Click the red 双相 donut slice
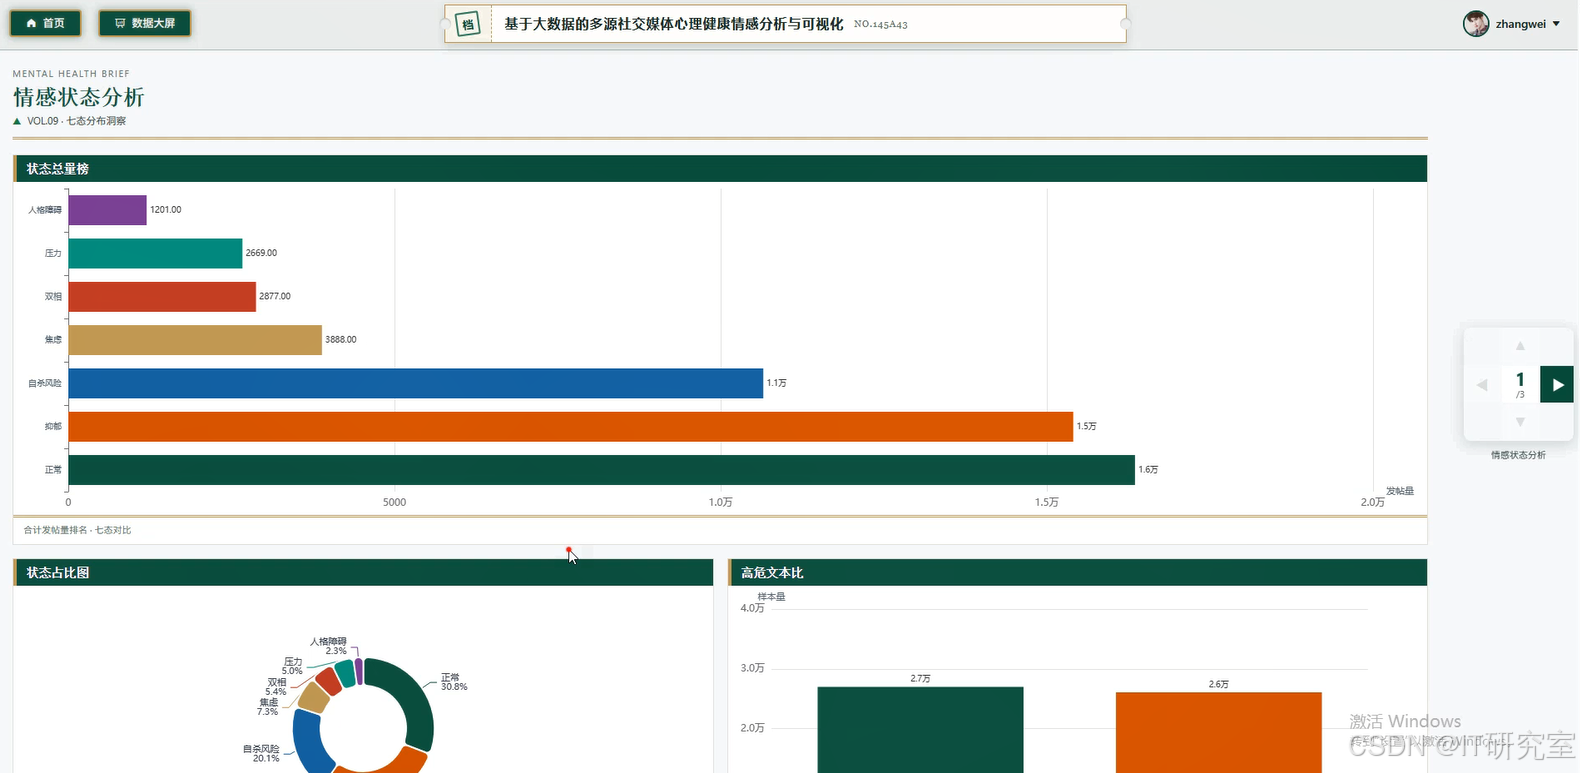The height and width of the screenshot is (773, 1580). pyautogui.click(x=327, y=682)
